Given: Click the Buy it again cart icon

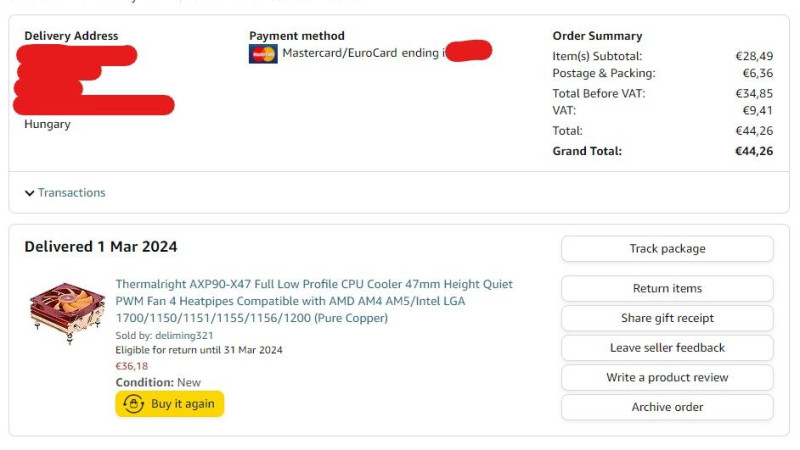Looking at the screenshot, I should coord(134,404).
